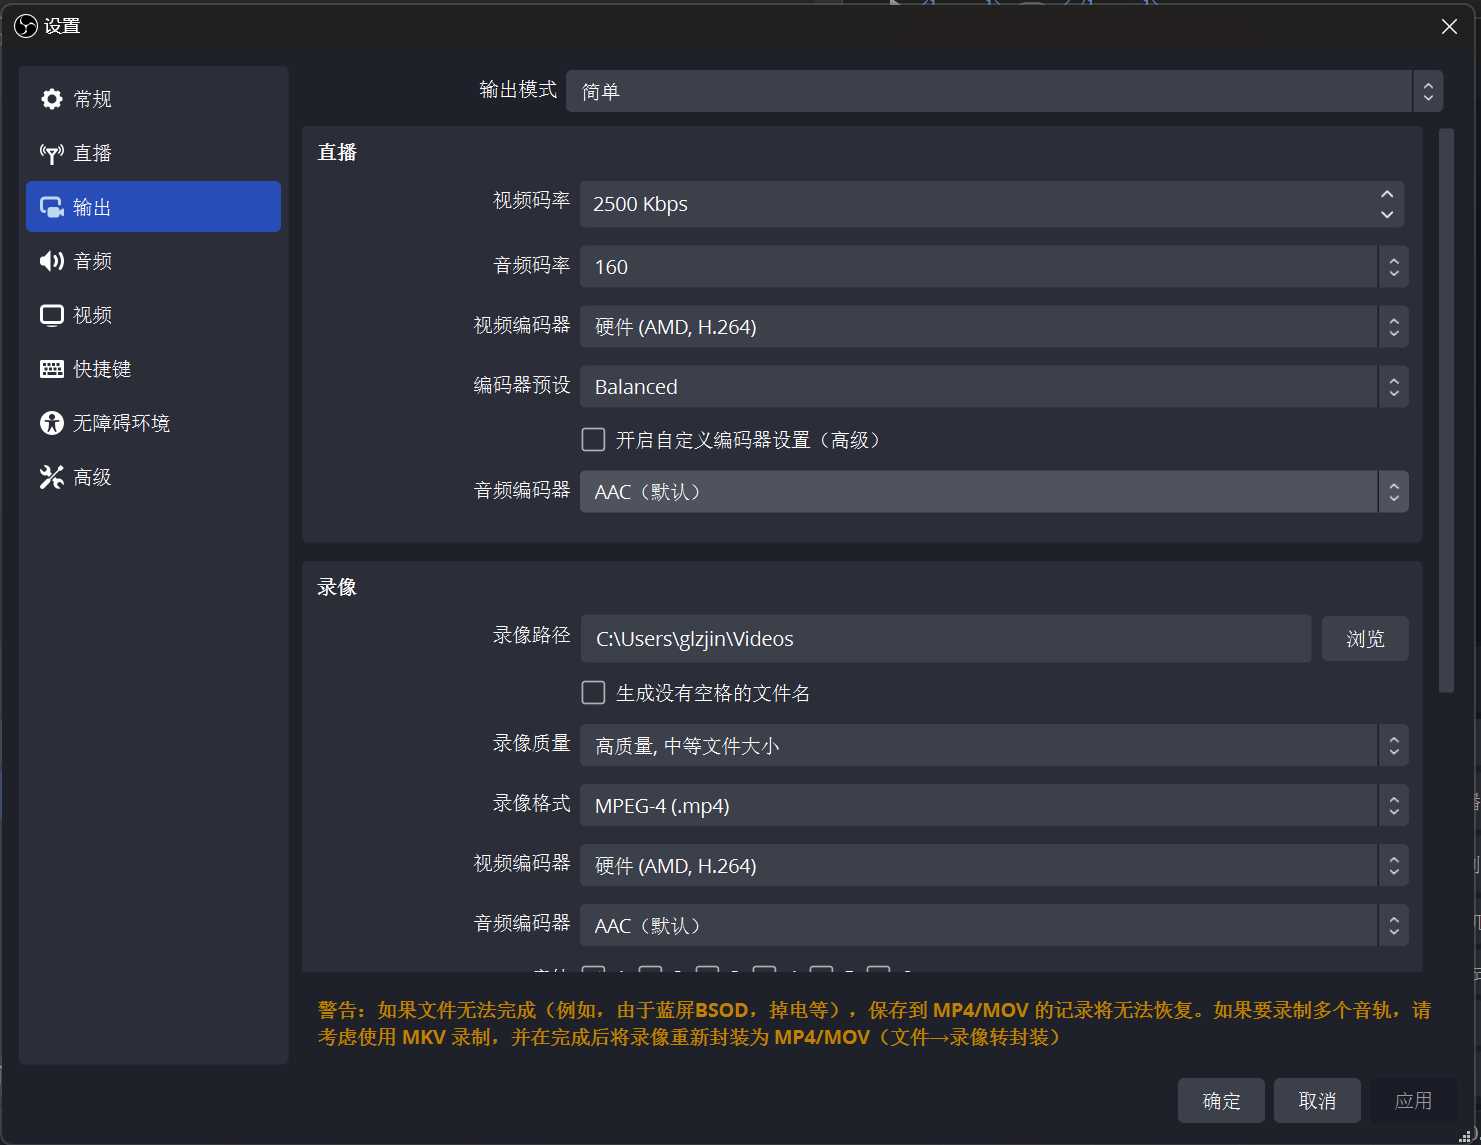Click the 输出 output icon in sidebar

coord(51,207)
